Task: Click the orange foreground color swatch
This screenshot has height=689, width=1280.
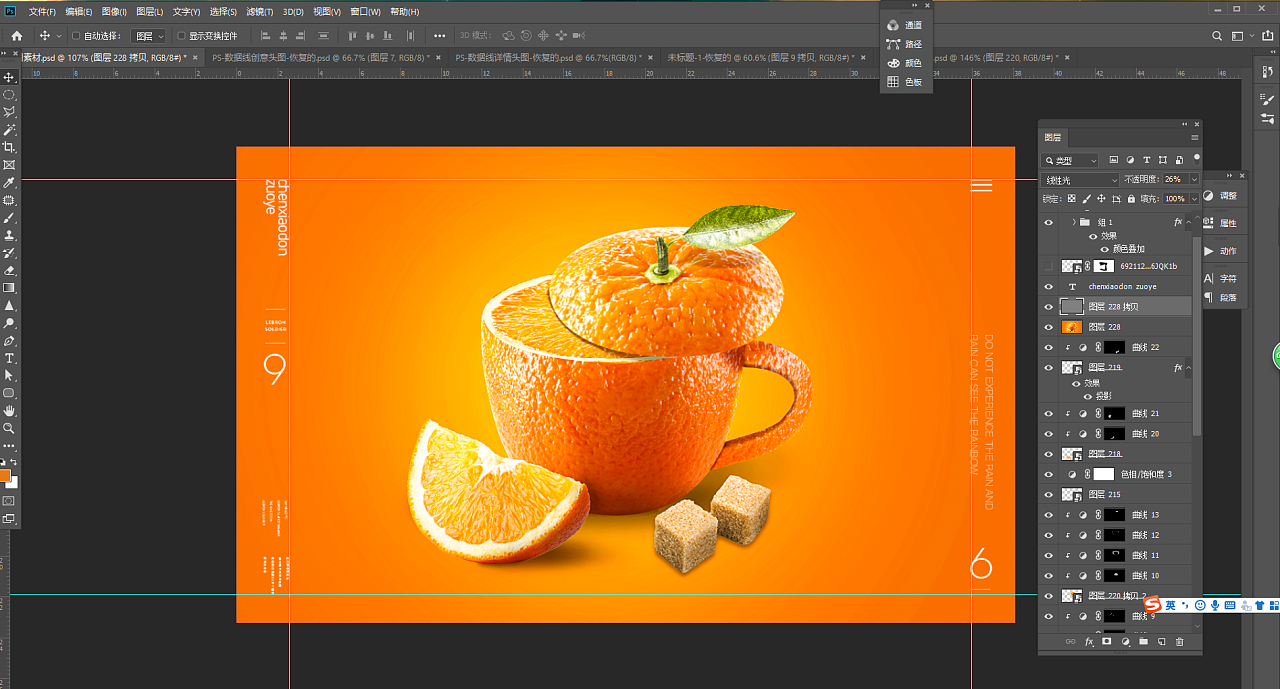Action: point(5,475)
